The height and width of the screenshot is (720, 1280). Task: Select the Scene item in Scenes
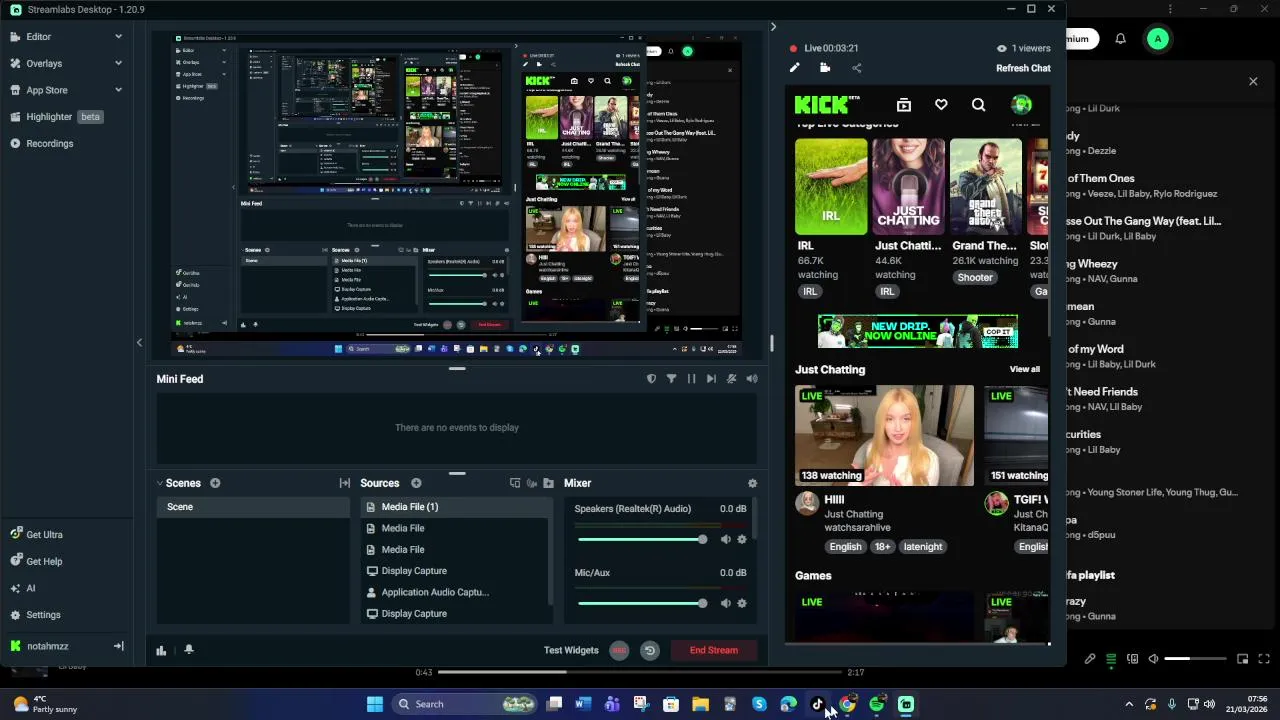pyautogui.click(x=252, y=507)
